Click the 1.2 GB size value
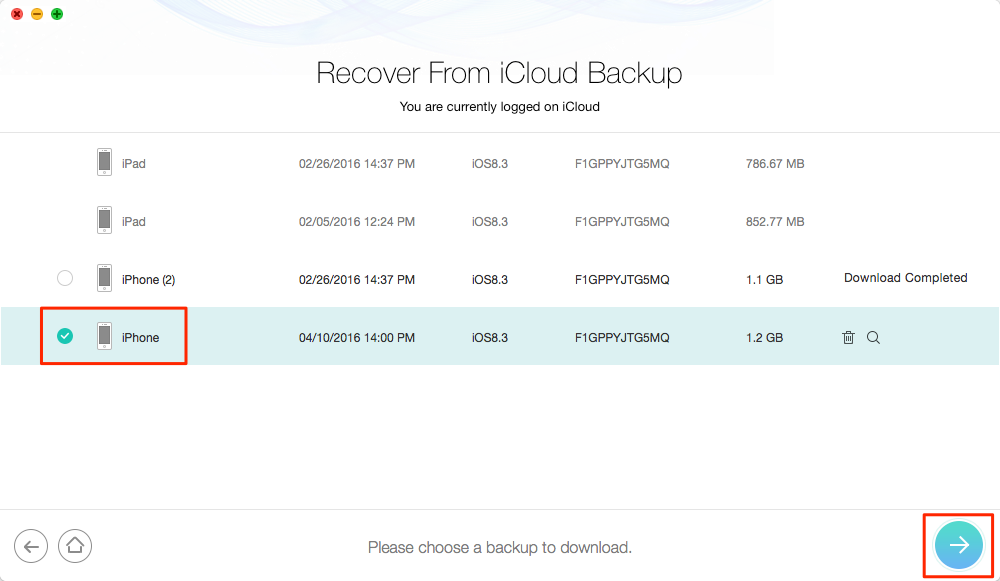Screen dimensions: 1000x581 (x=764, y=337)
